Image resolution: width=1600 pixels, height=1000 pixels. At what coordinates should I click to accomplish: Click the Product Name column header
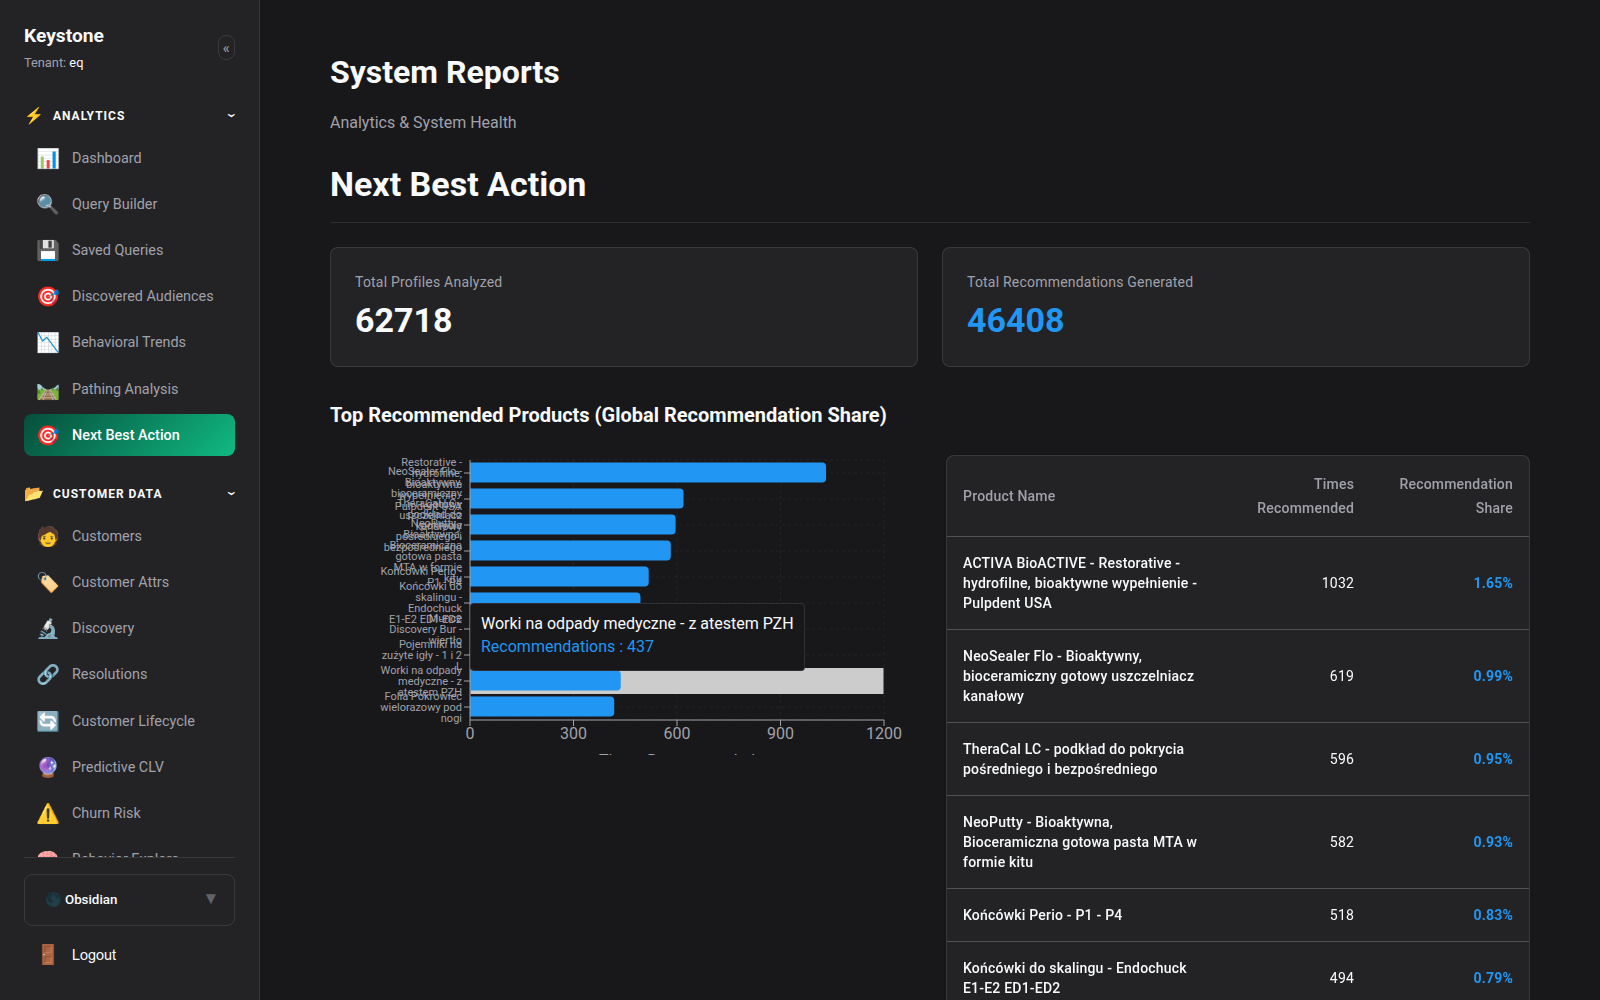point(1009,496)
